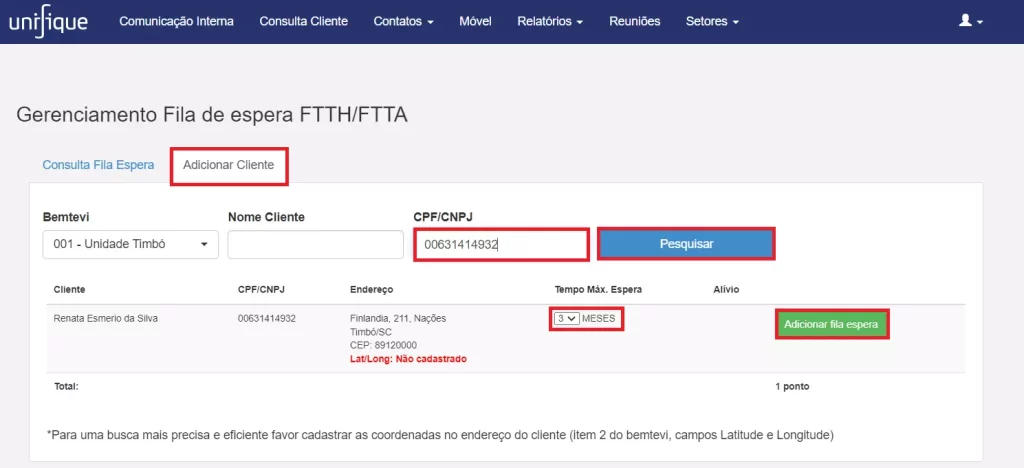Click client name Renata Esmerio da Silva
Screen dimensions: 1024x468
point(106,319)
